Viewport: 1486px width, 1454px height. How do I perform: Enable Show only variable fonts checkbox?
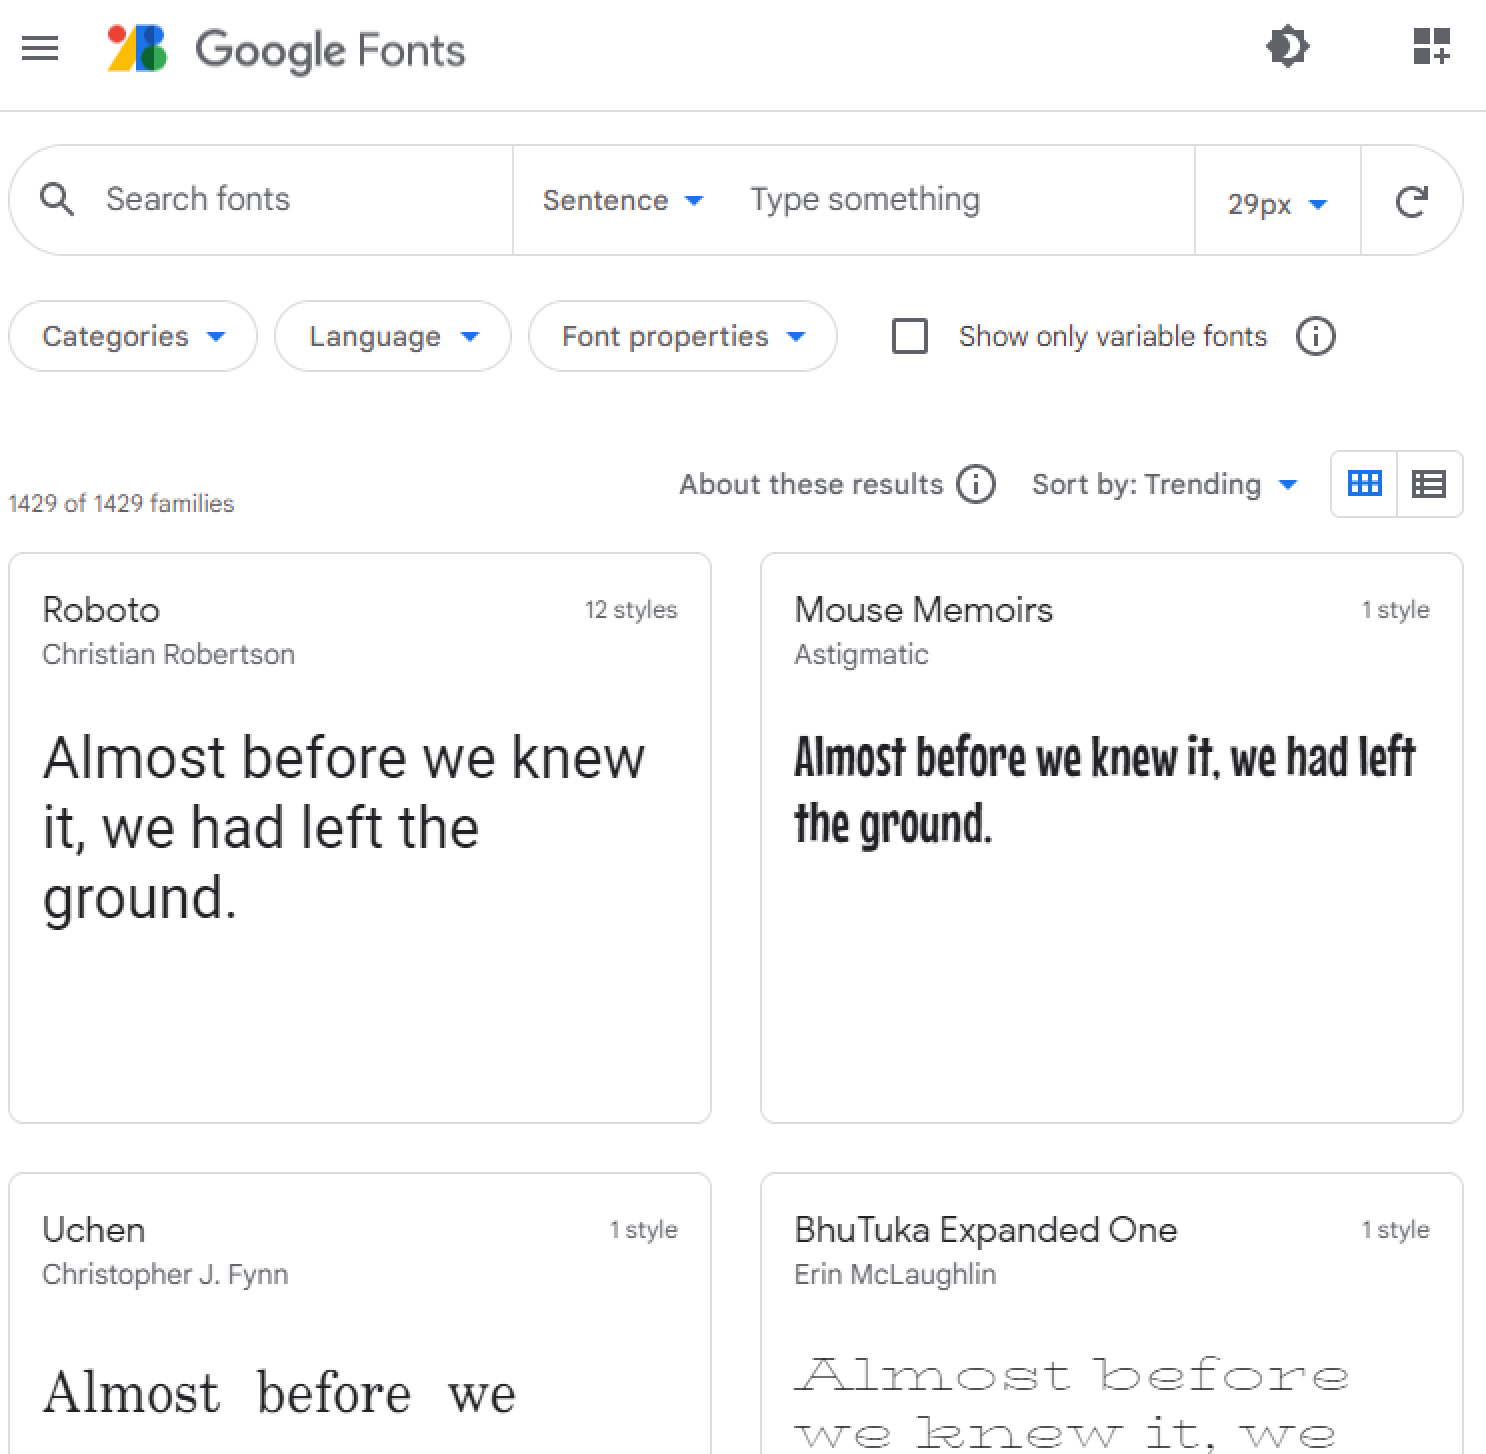click(x=910, y=337)
